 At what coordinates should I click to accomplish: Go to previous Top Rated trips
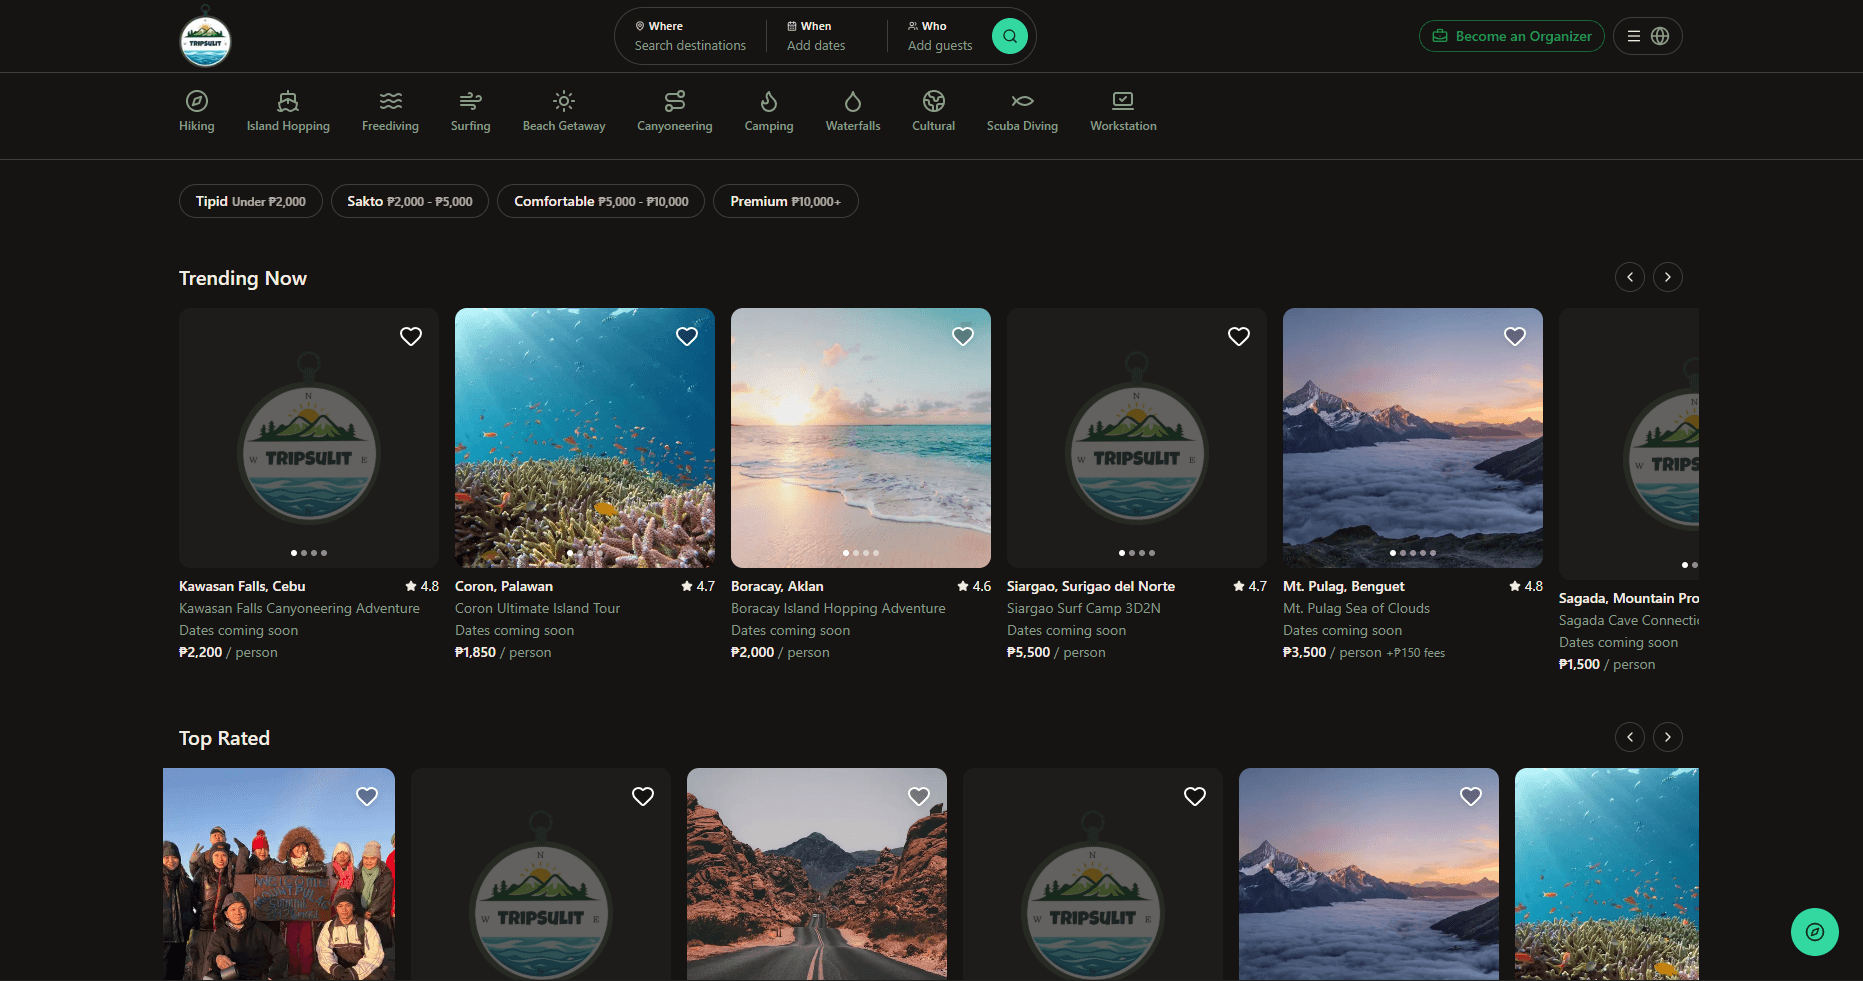coord(1630,737)
